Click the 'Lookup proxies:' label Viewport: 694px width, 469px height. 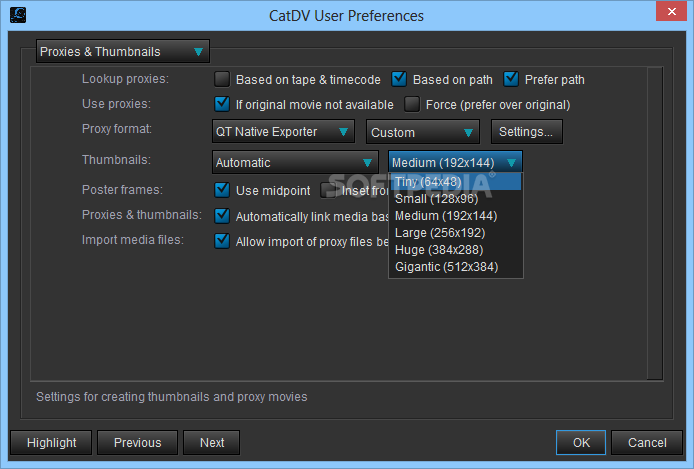click(x=125, y=79)
